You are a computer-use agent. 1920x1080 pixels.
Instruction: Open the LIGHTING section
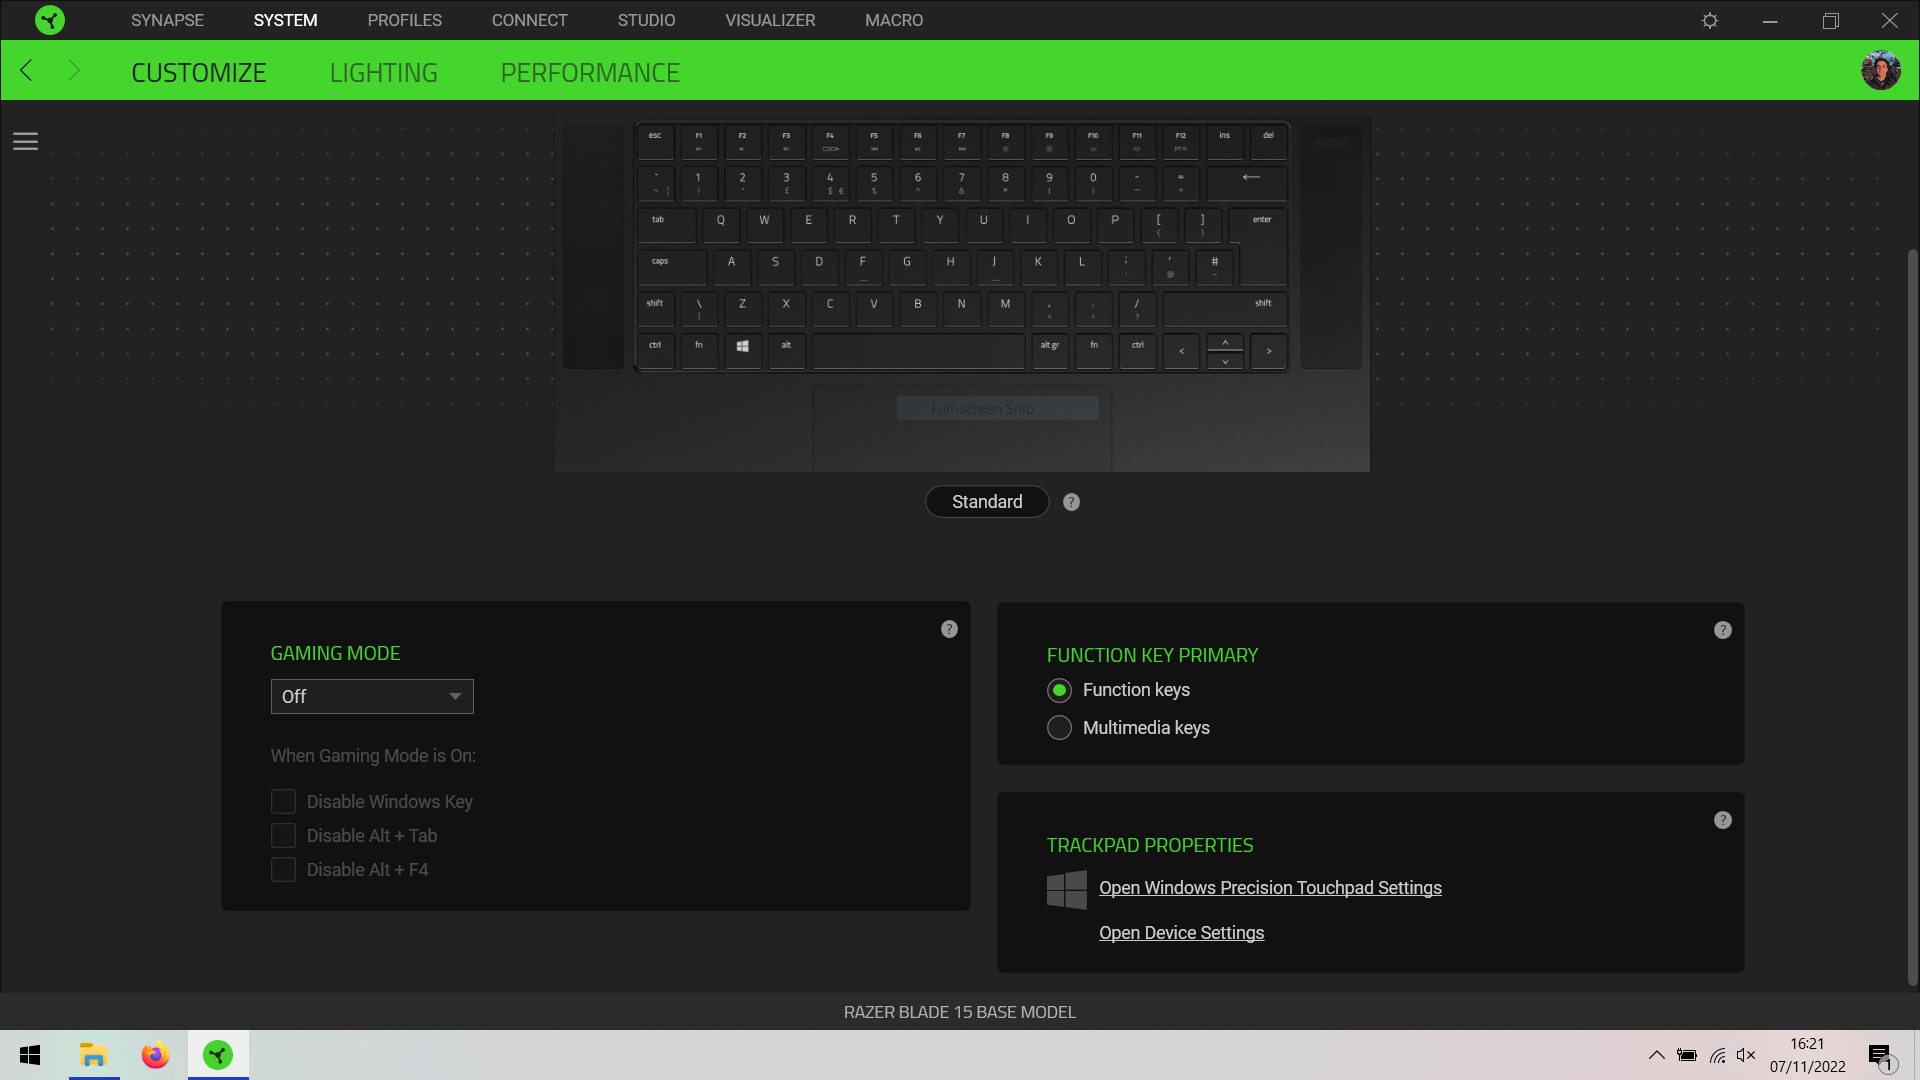coord(383,71)
